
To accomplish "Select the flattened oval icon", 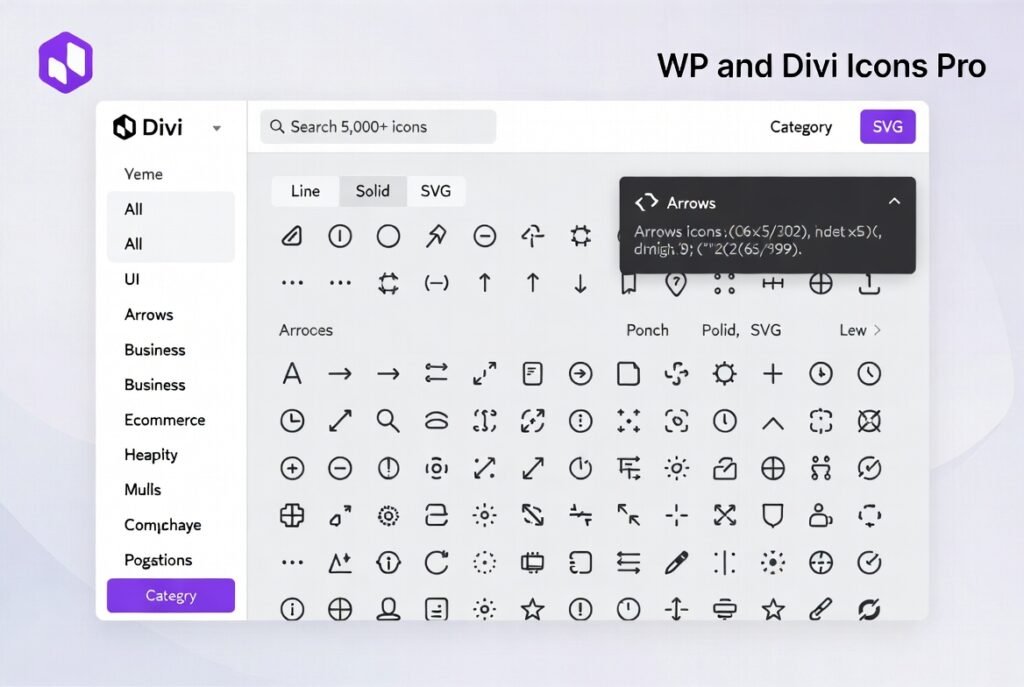I will [x=436, y=422].
